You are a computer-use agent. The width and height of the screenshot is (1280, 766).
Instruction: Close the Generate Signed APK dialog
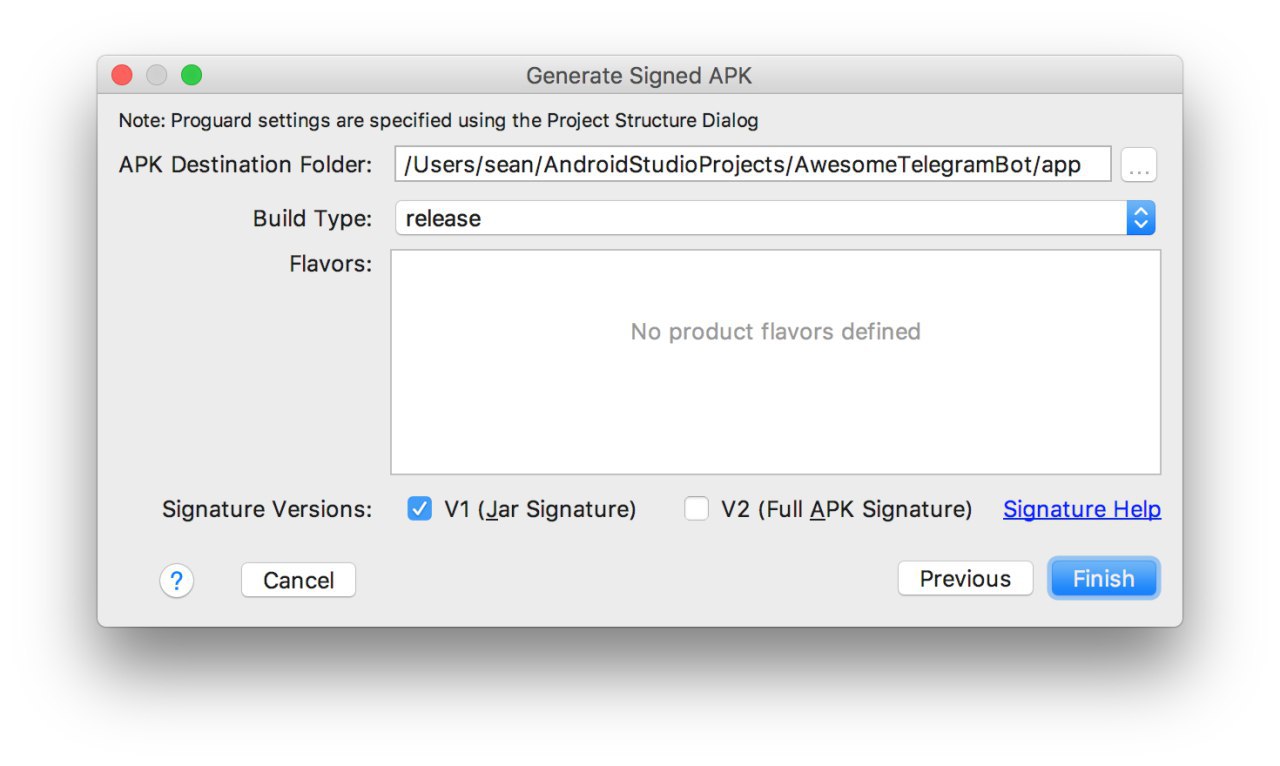pyautogui.click(x=122, y=75)
